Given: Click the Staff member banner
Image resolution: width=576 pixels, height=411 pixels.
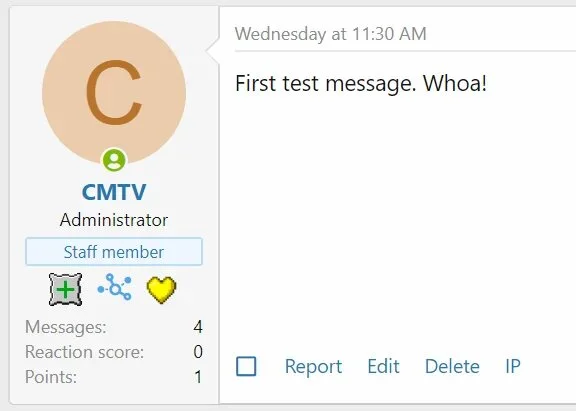Looking at the screenshot, I should click(x=114, y=252).
